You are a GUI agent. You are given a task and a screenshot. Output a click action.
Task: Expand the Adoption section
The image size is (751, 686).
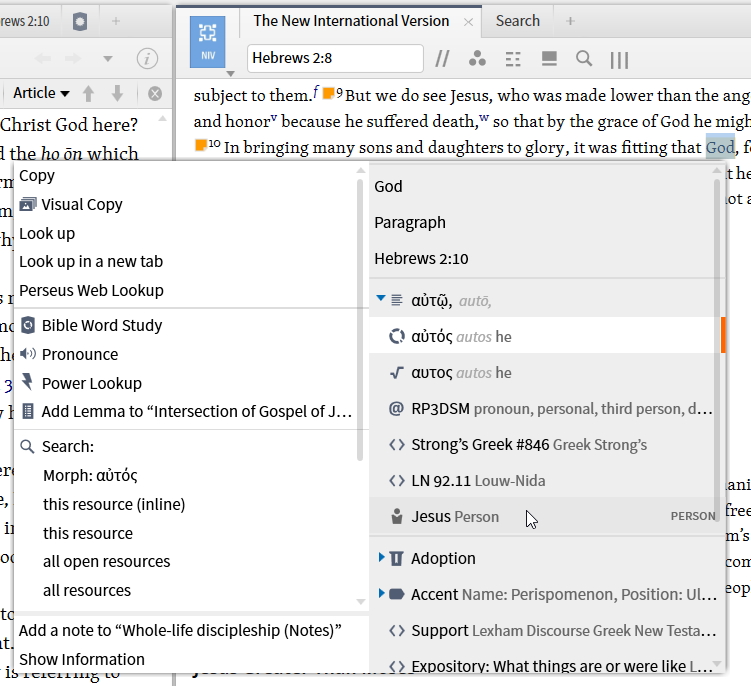coord(382,557)
